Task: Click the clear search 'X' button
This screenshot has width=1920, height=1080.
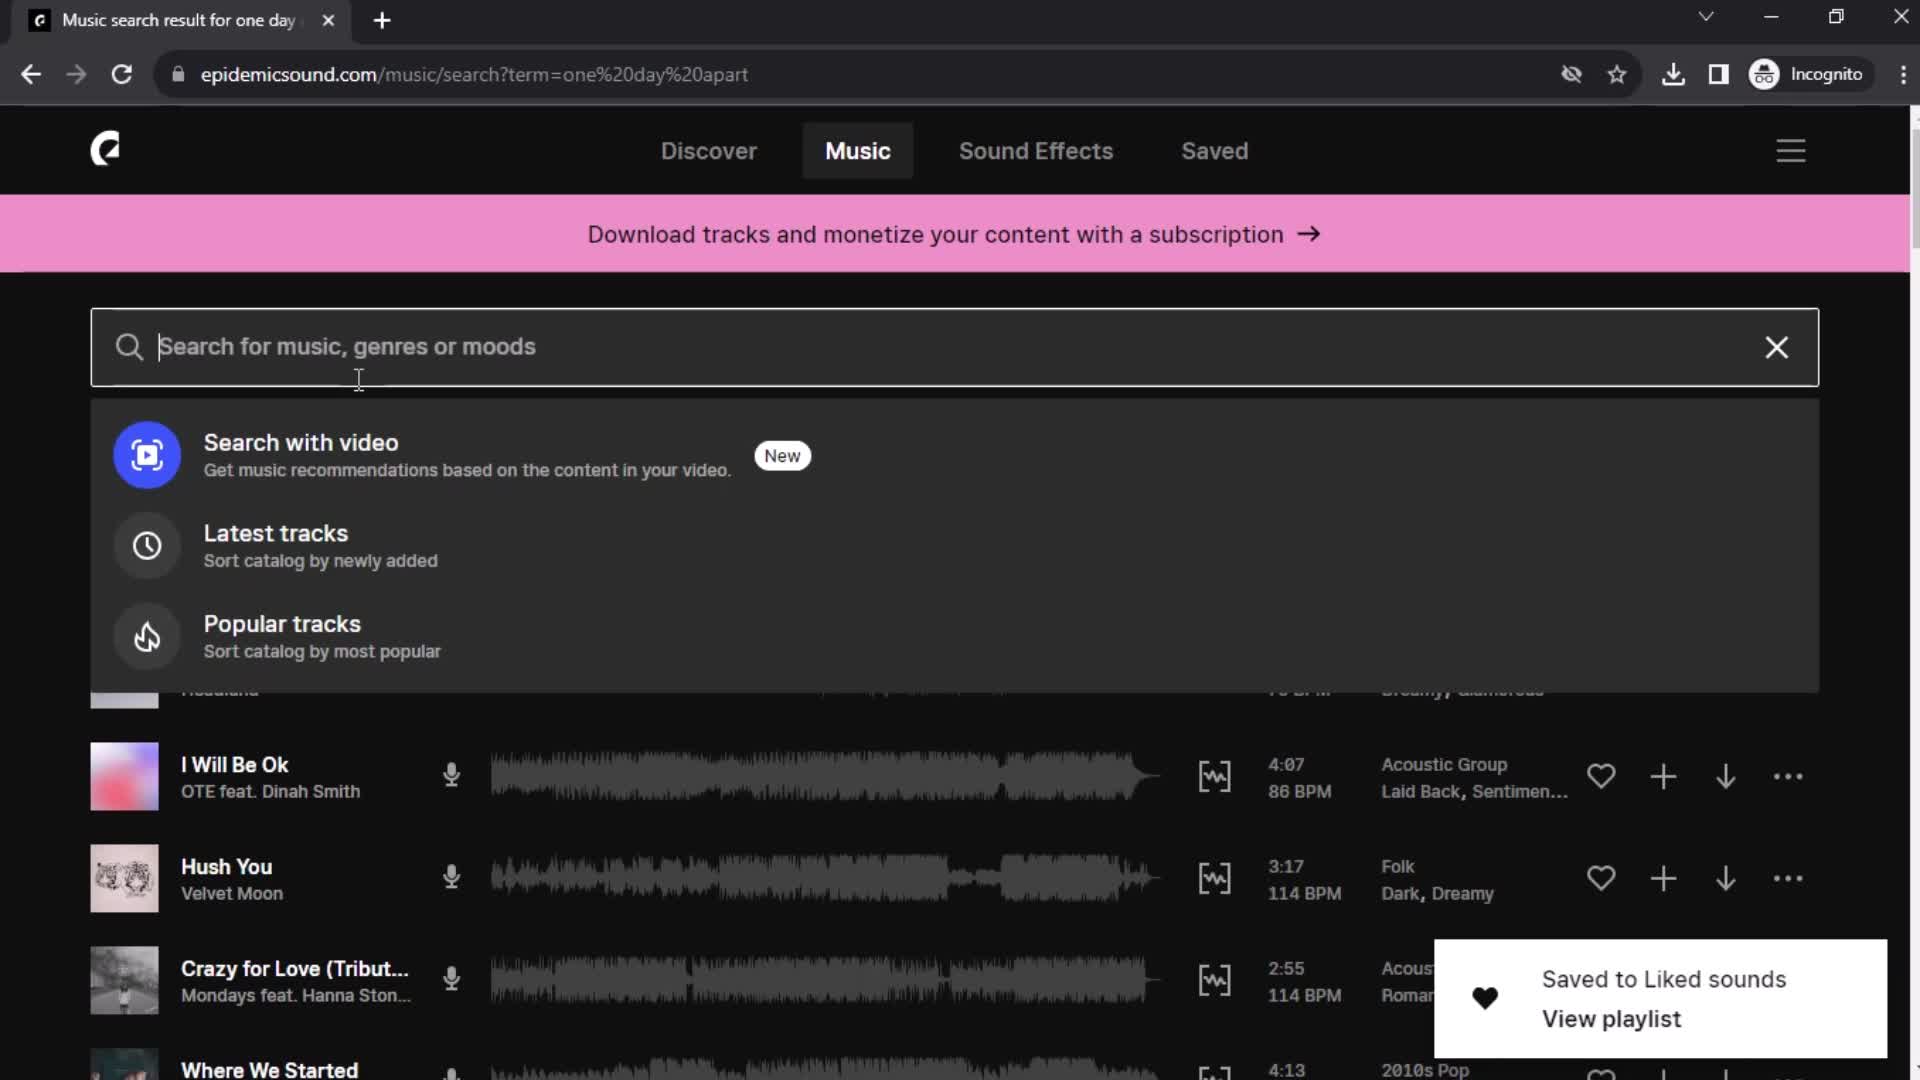Action: coord(1778,345)
